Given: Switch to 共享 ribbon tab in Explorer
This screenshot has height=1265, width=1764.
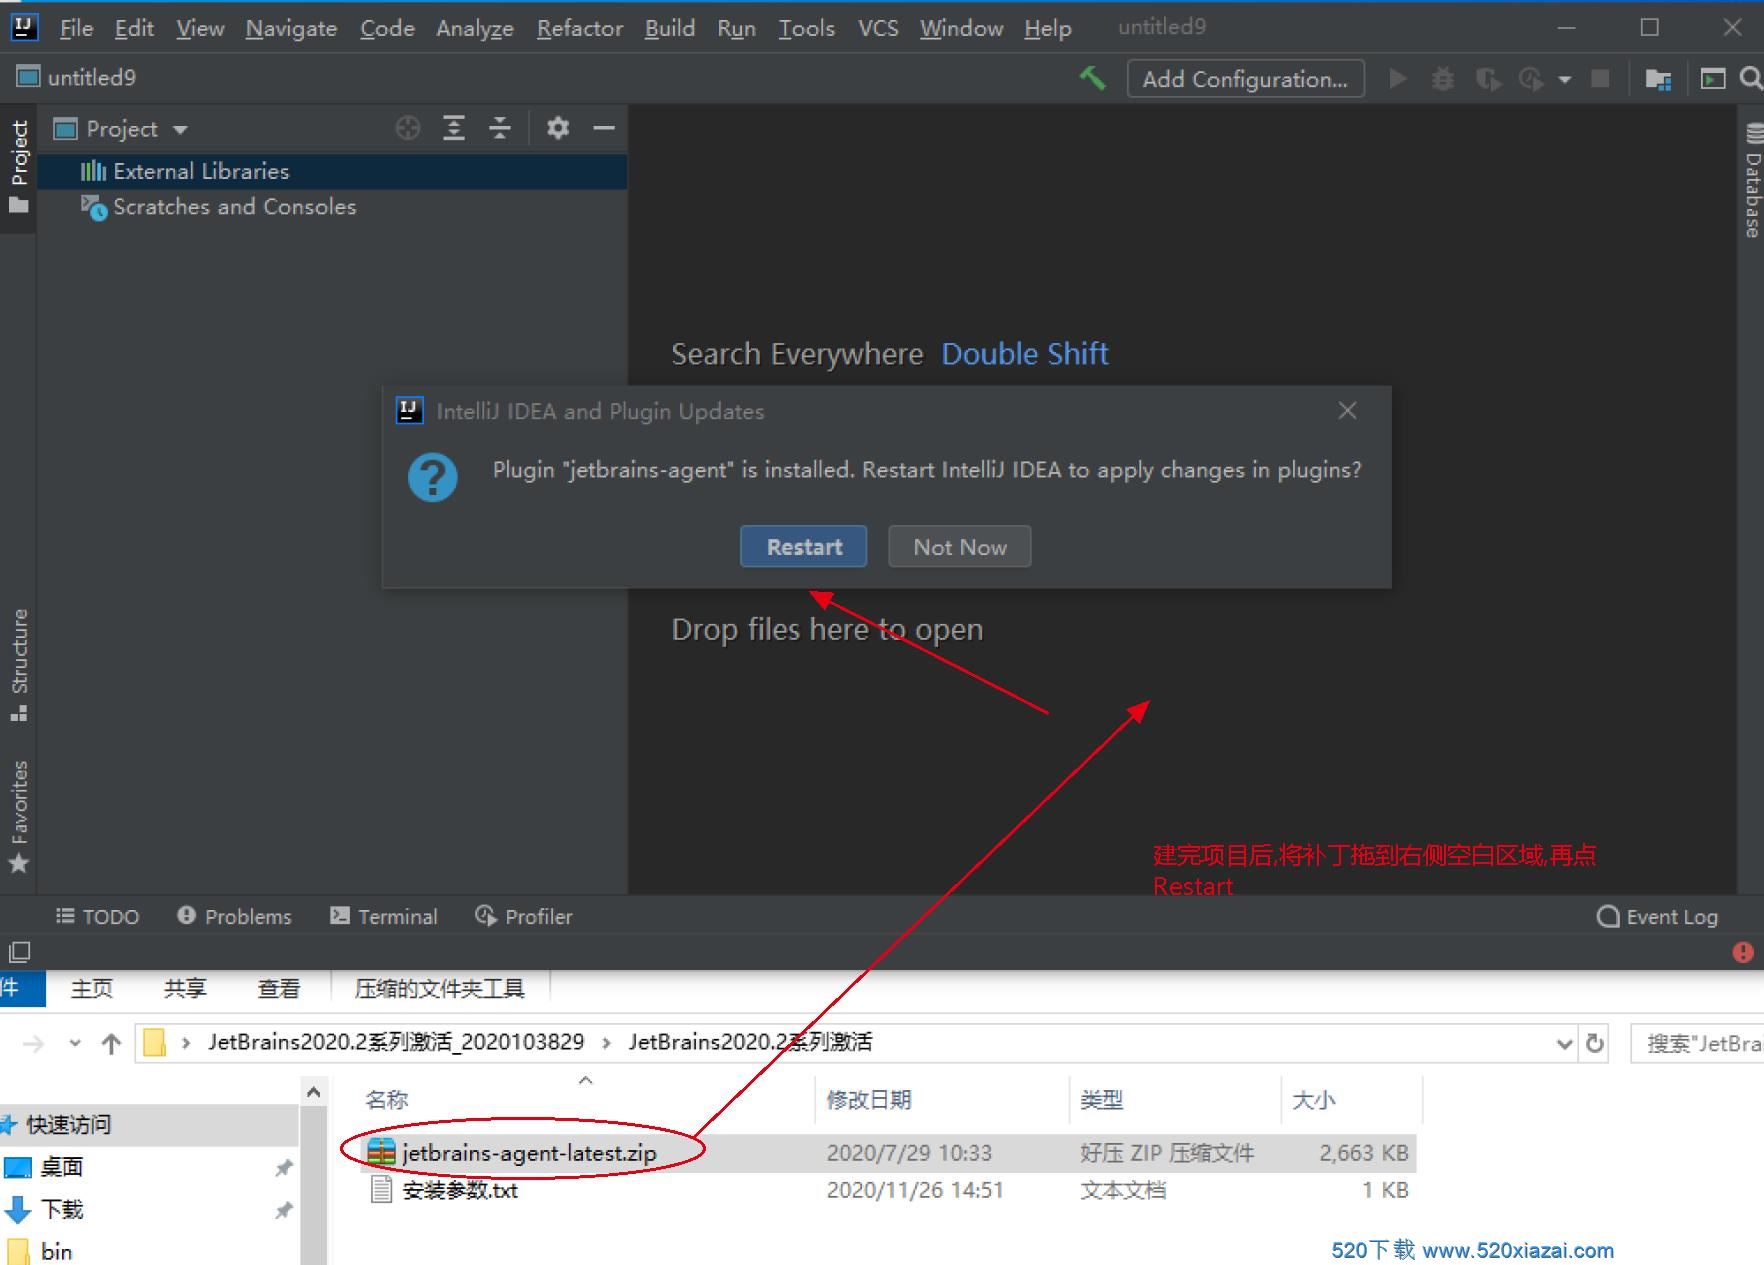Looking at the screenshot, I should (185, 989).
